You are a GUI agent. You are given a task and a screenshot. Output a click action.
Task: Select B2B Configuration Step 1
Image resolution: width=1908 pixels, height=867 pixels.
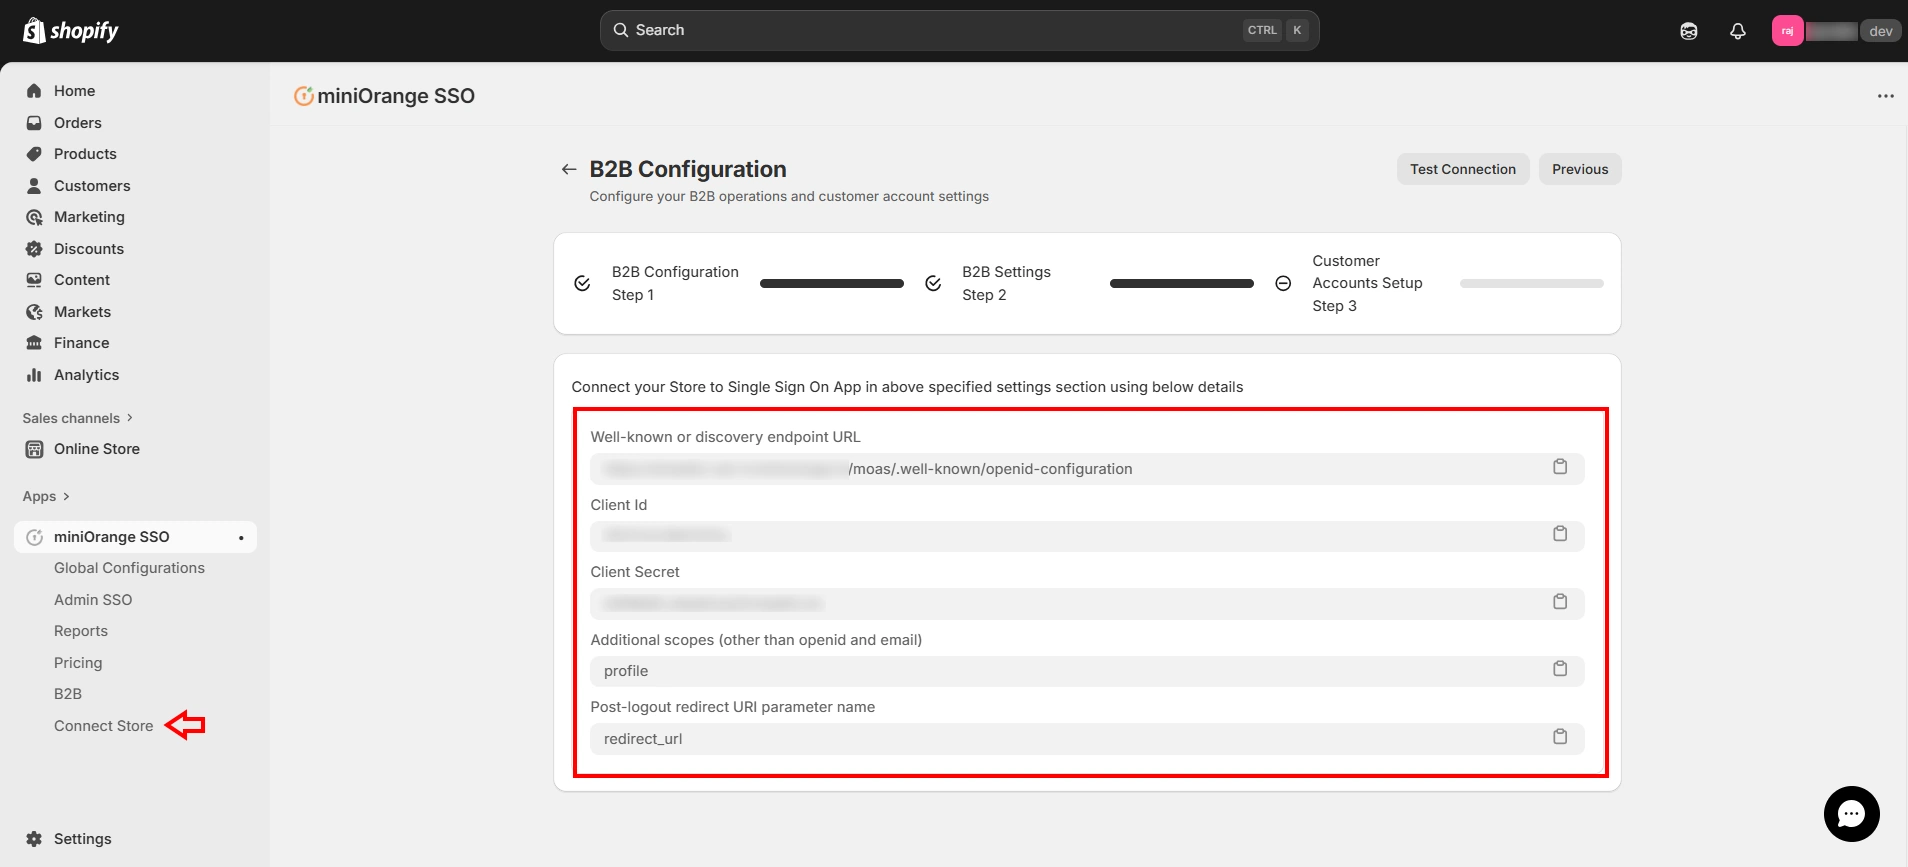pos(675,283)
